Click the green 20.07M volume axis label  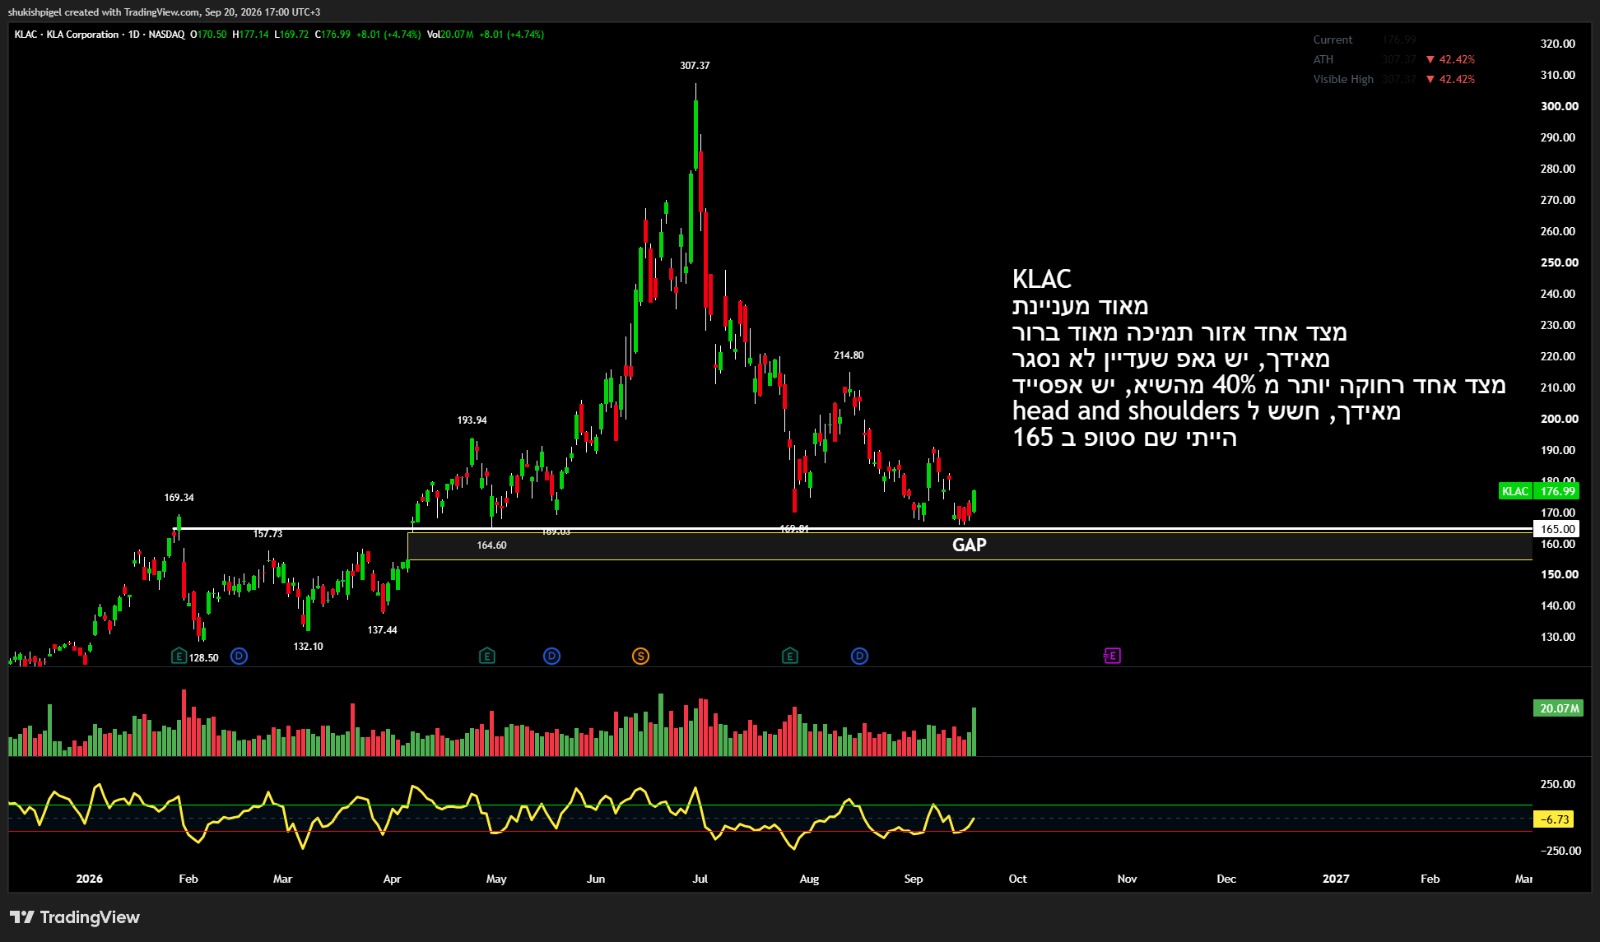(x=1558, y=708)
